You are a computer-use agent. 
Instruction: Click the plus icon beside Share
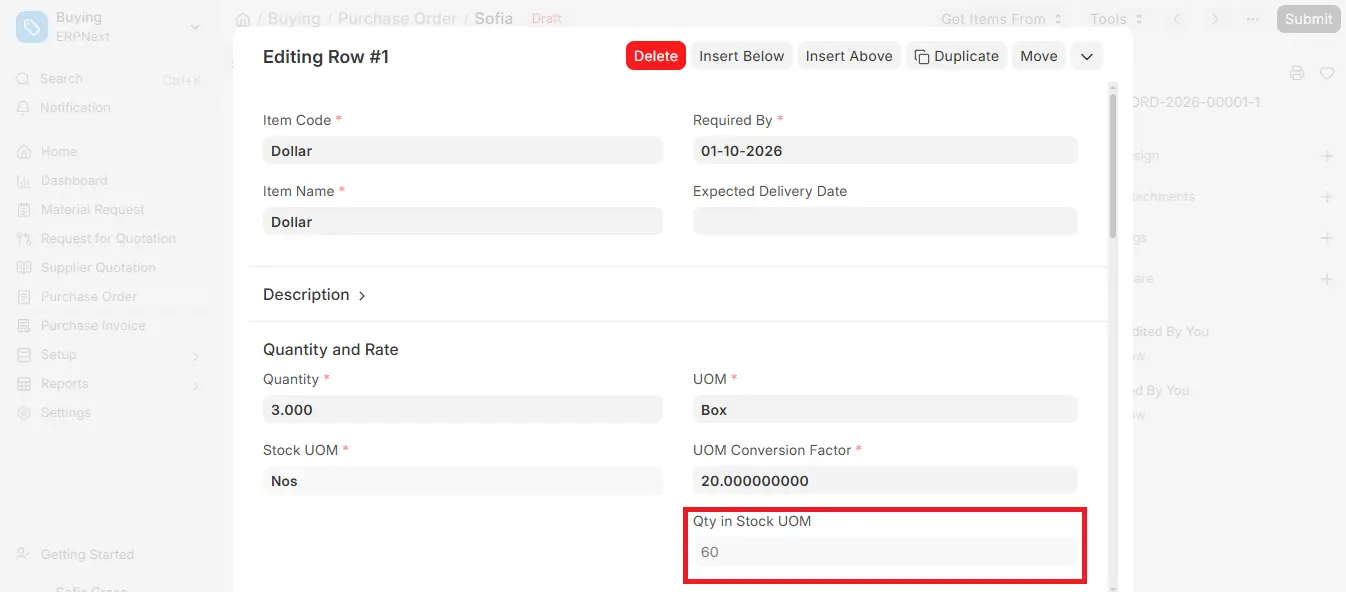1327,279
